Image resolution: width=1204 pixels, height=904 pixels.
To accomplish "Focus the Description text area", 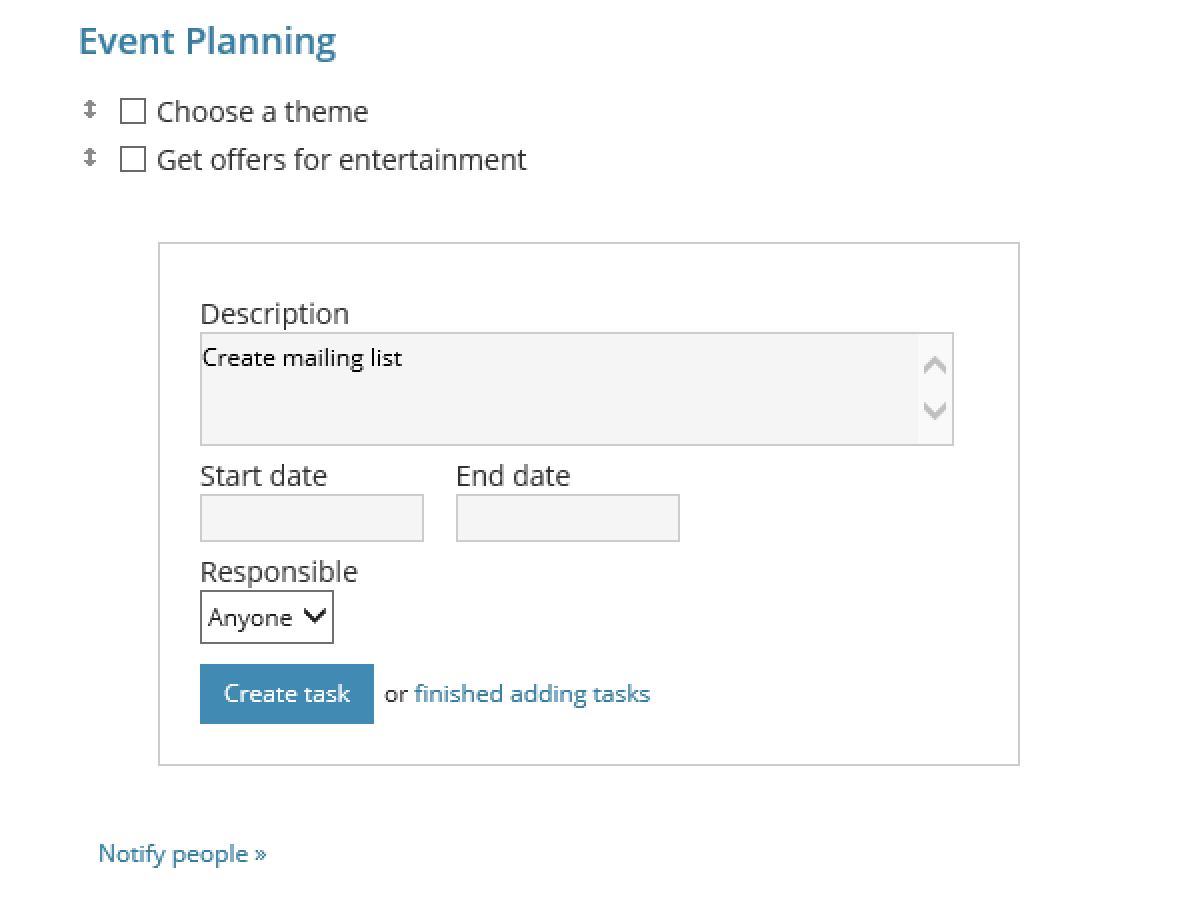I will coord(558,389).
